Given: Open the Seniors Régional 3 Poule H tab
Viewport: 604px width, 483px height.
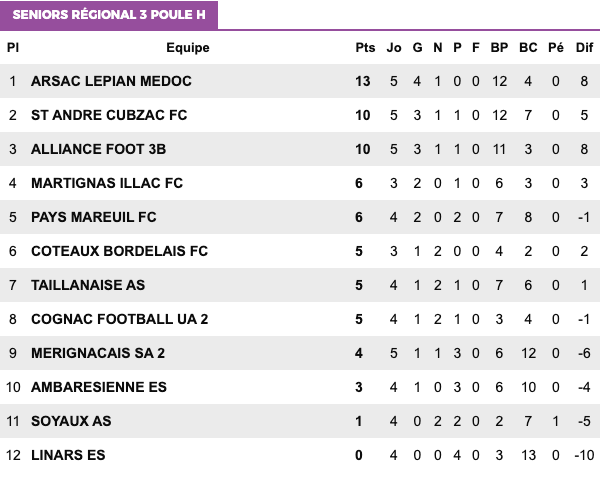Looking at the screenshot, I should pos(108,15).
